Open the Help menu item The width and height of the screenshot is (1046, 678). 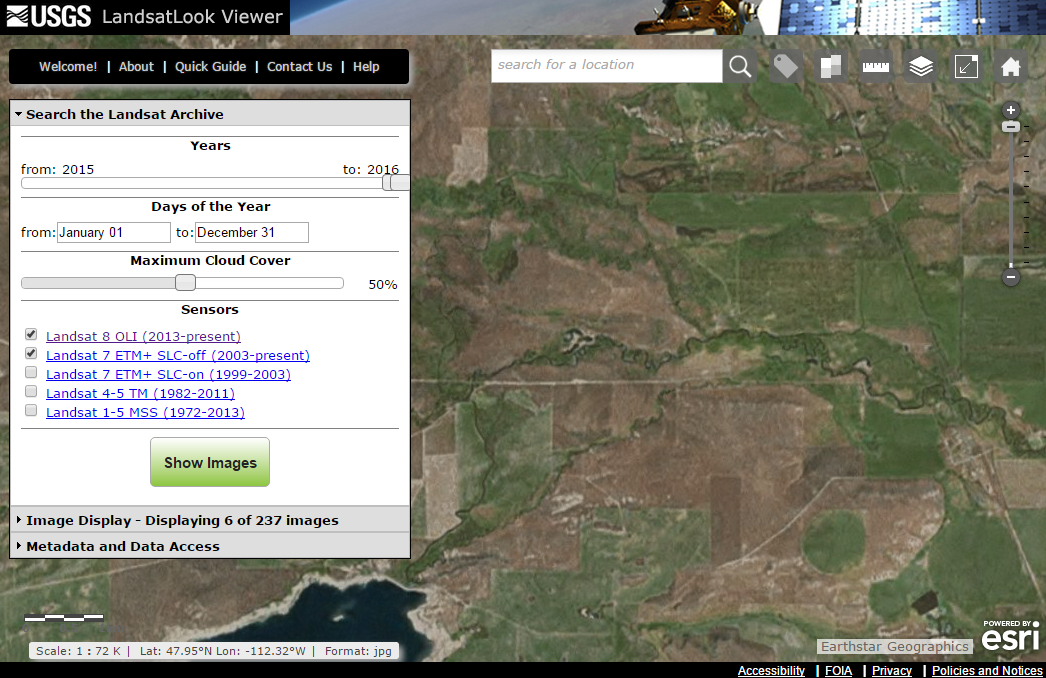pyautogui.click(x=366, y=67)
